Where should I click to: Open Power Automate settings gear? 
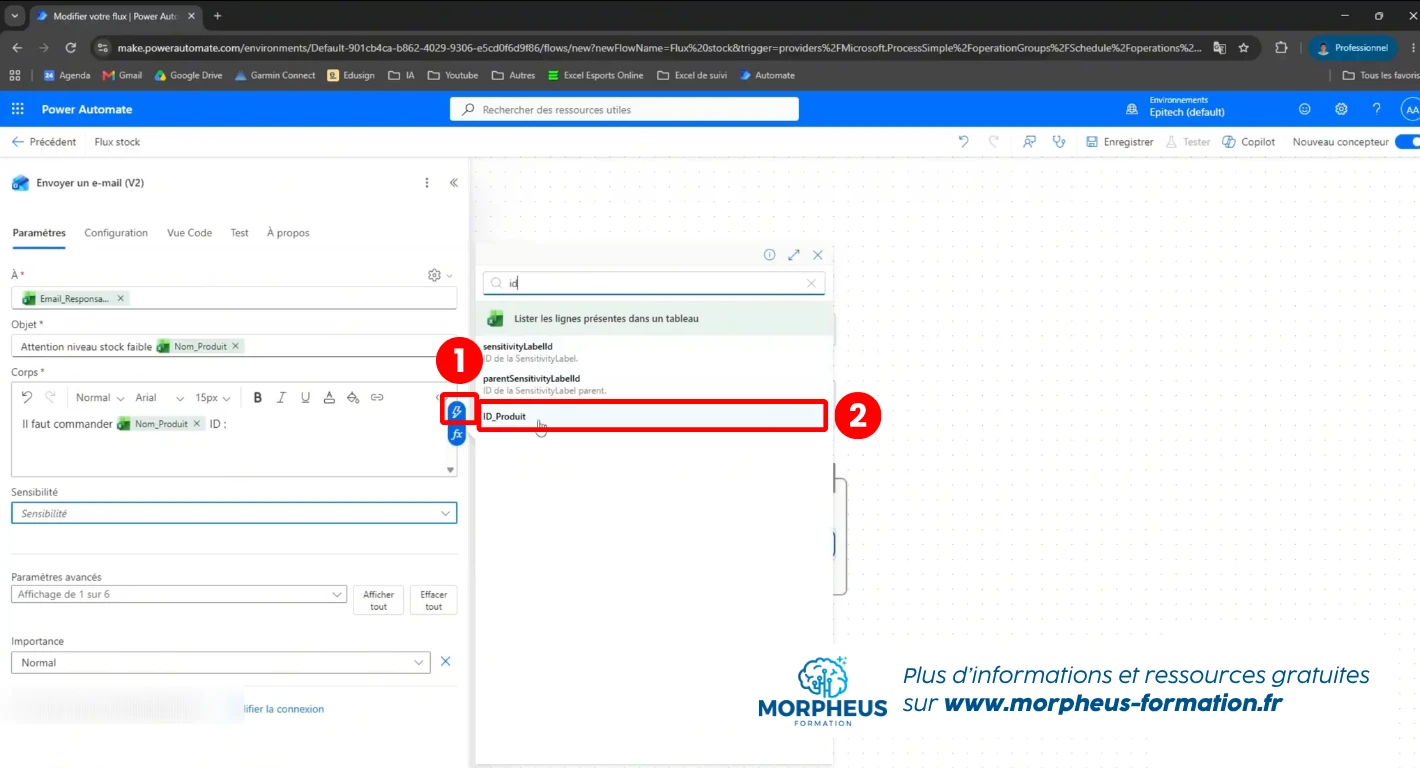coord(1341,109)
